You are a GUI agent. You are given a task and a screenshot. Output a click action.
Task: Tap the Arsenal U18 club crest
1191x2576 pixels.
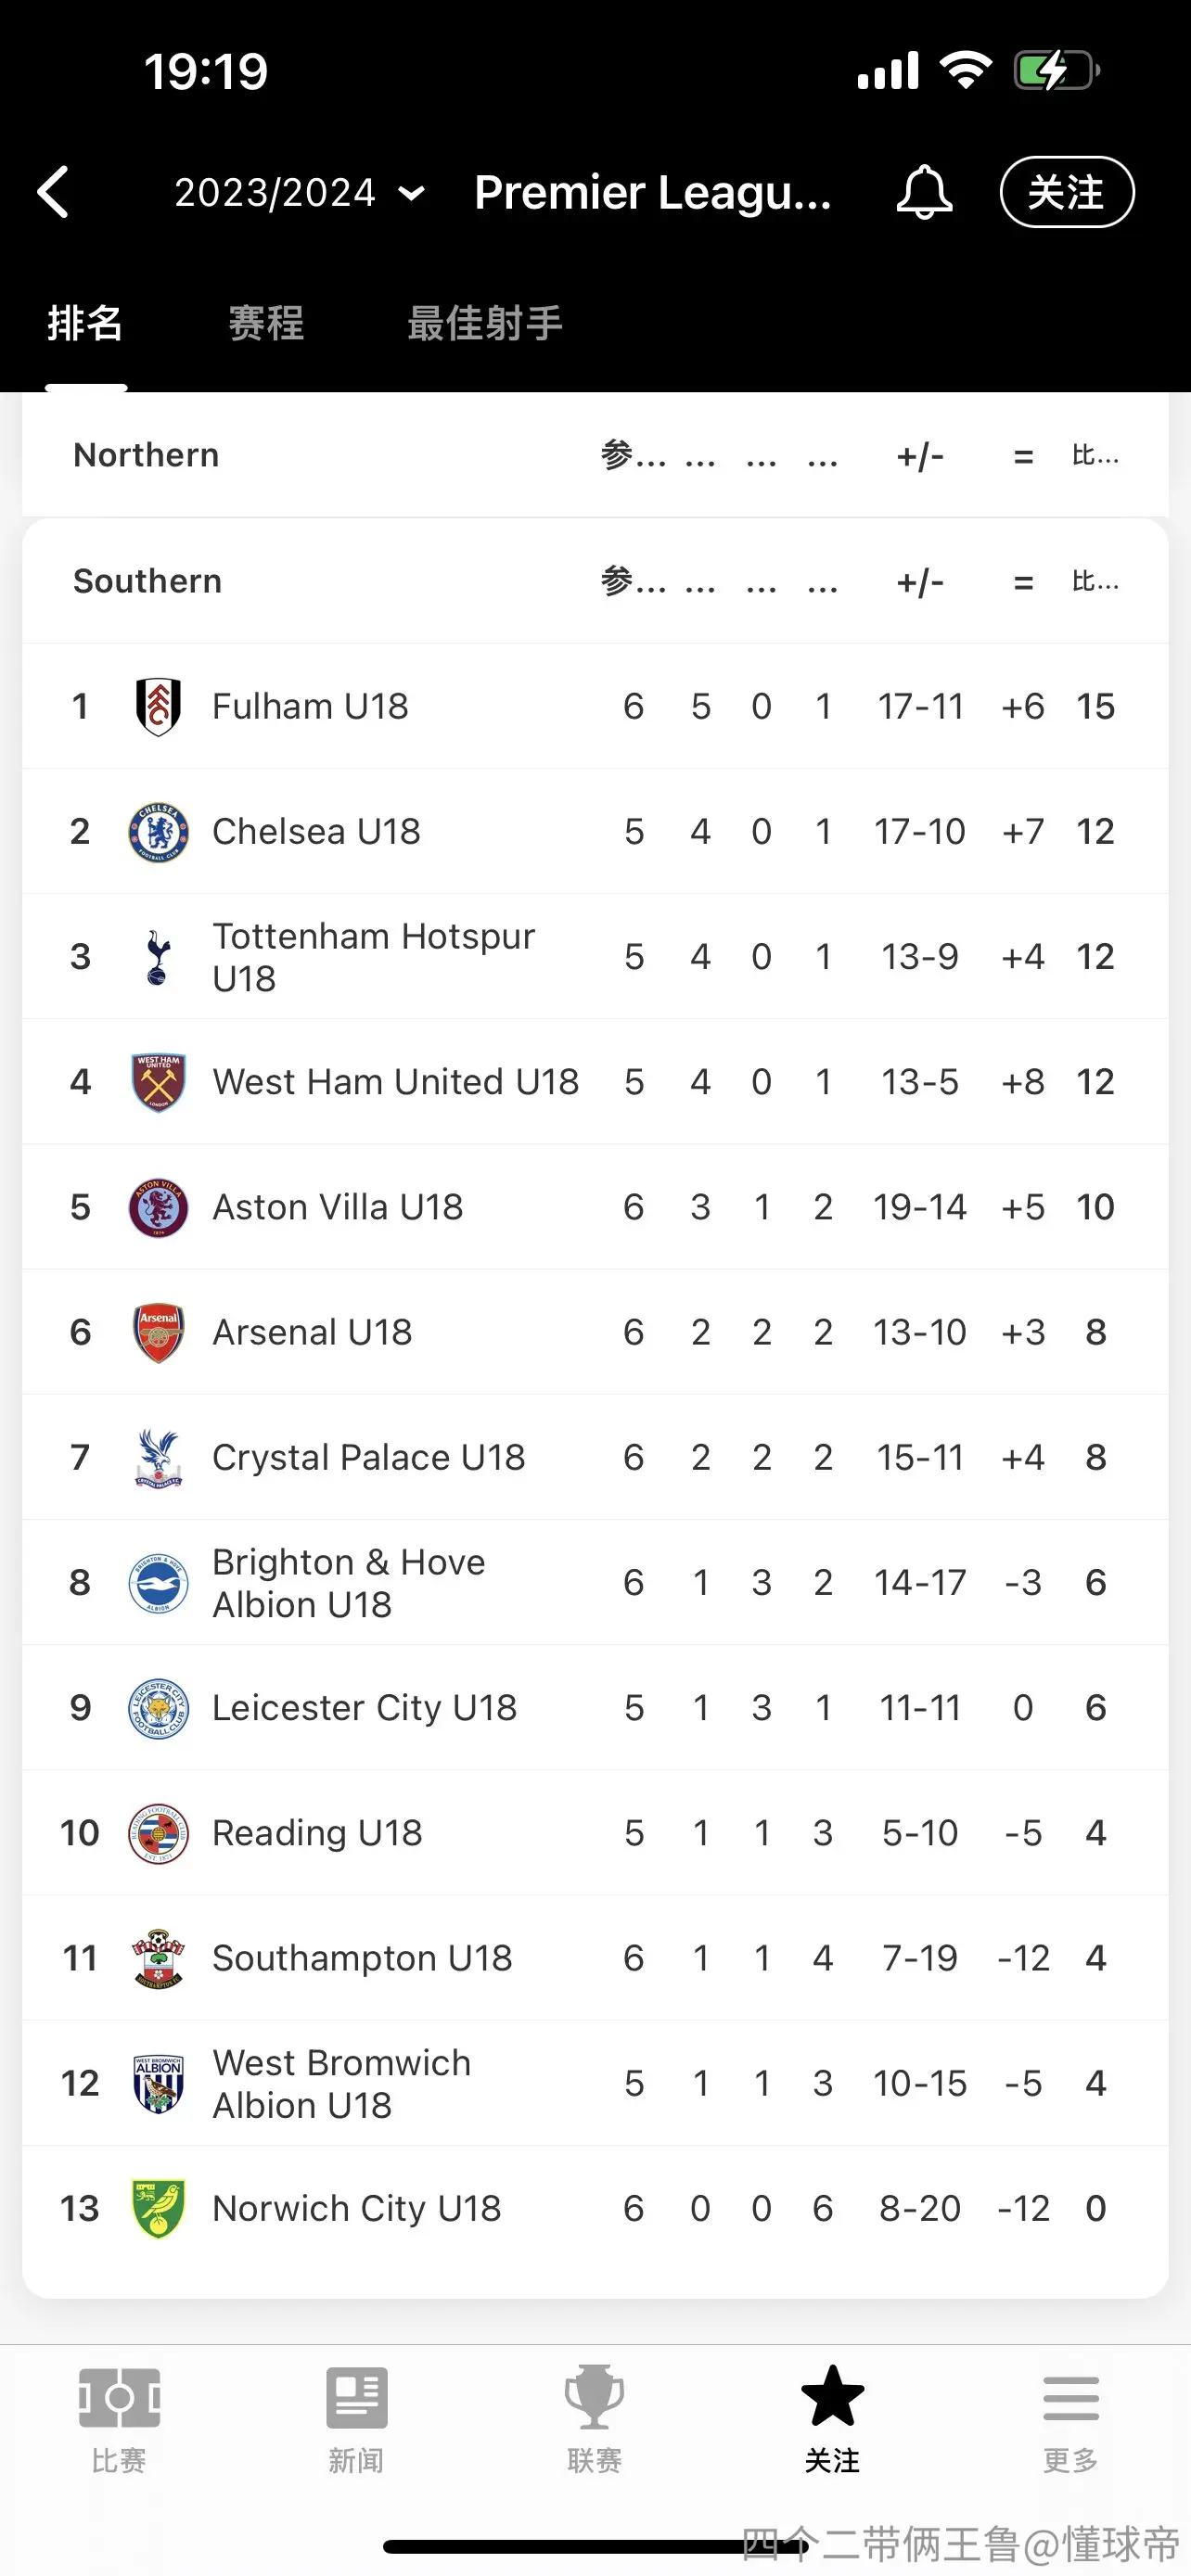tap(158, 1332)
